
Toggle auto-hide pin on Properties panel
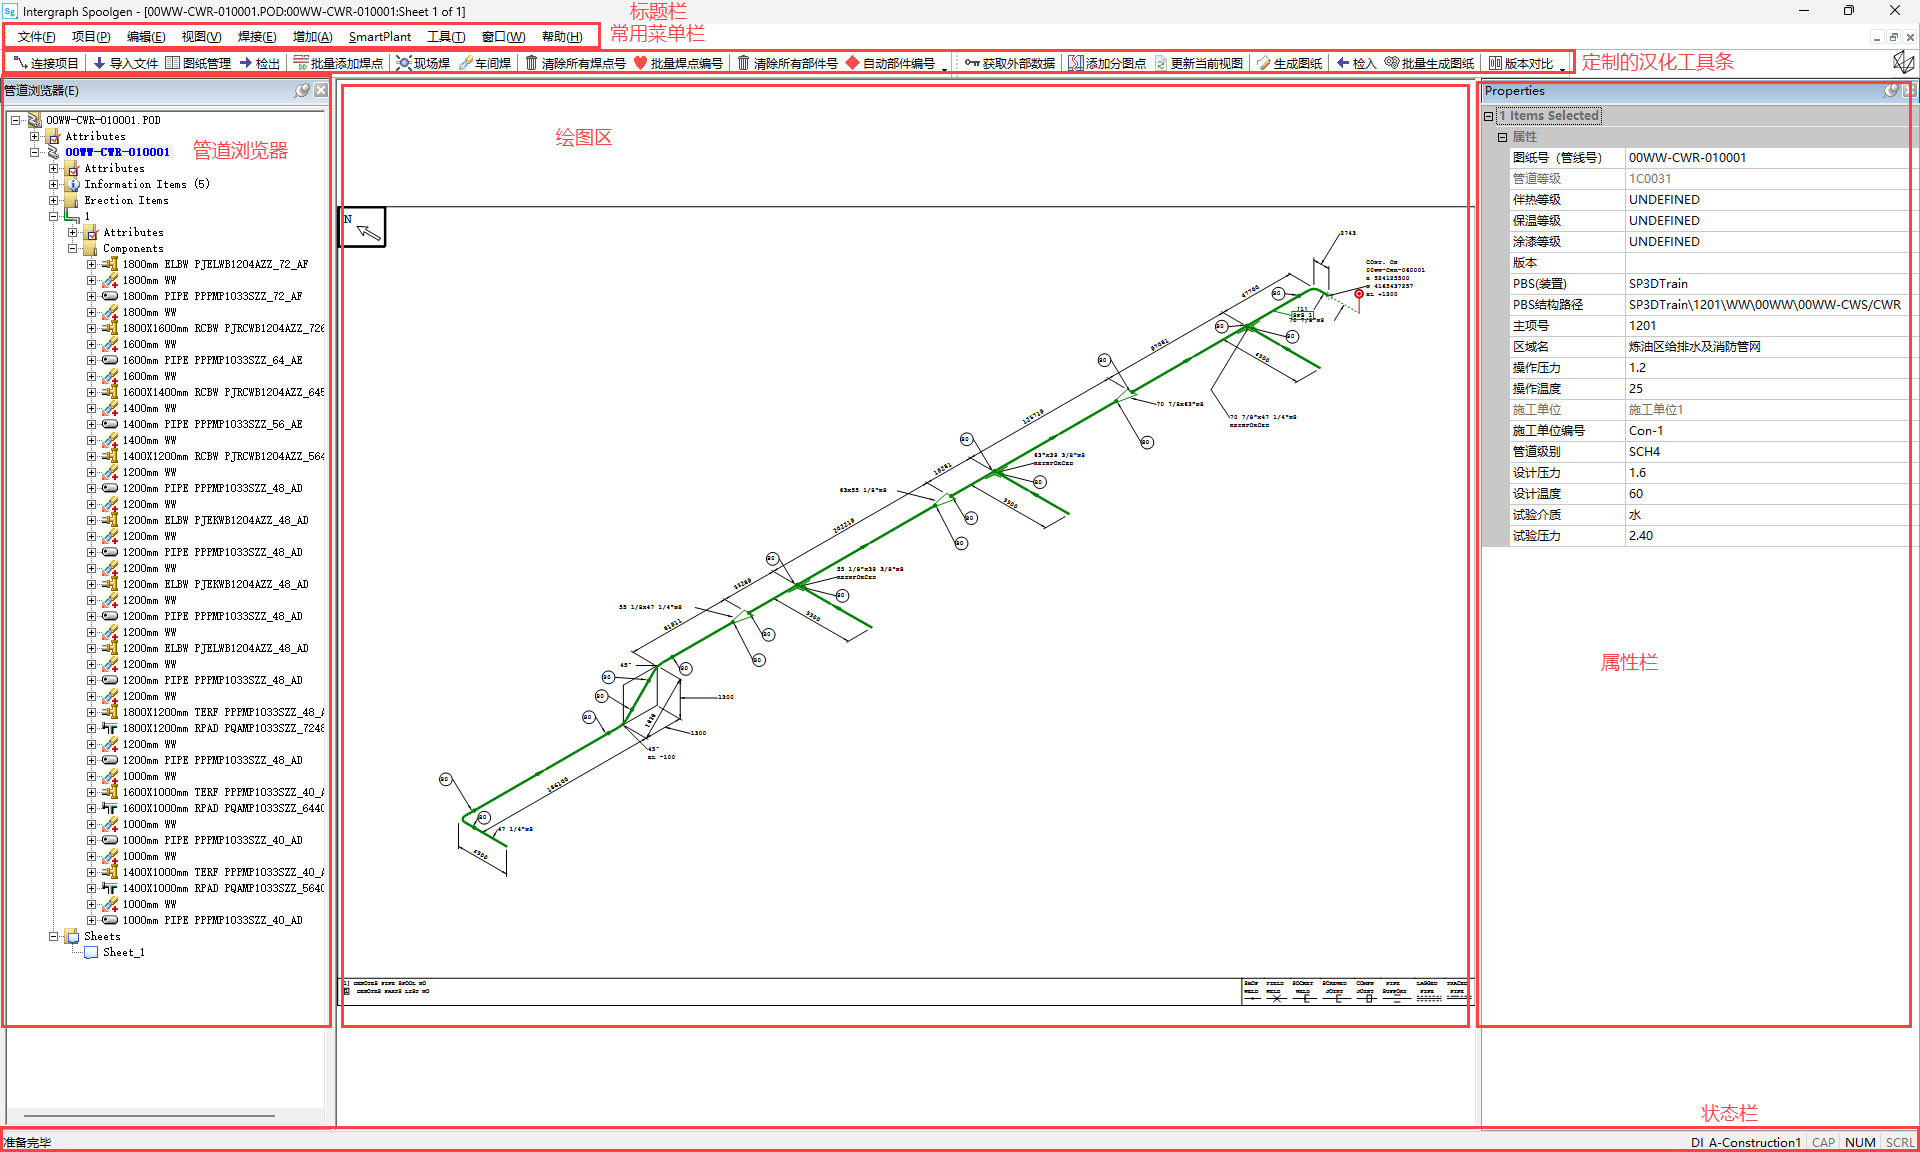click(1891, 91)
